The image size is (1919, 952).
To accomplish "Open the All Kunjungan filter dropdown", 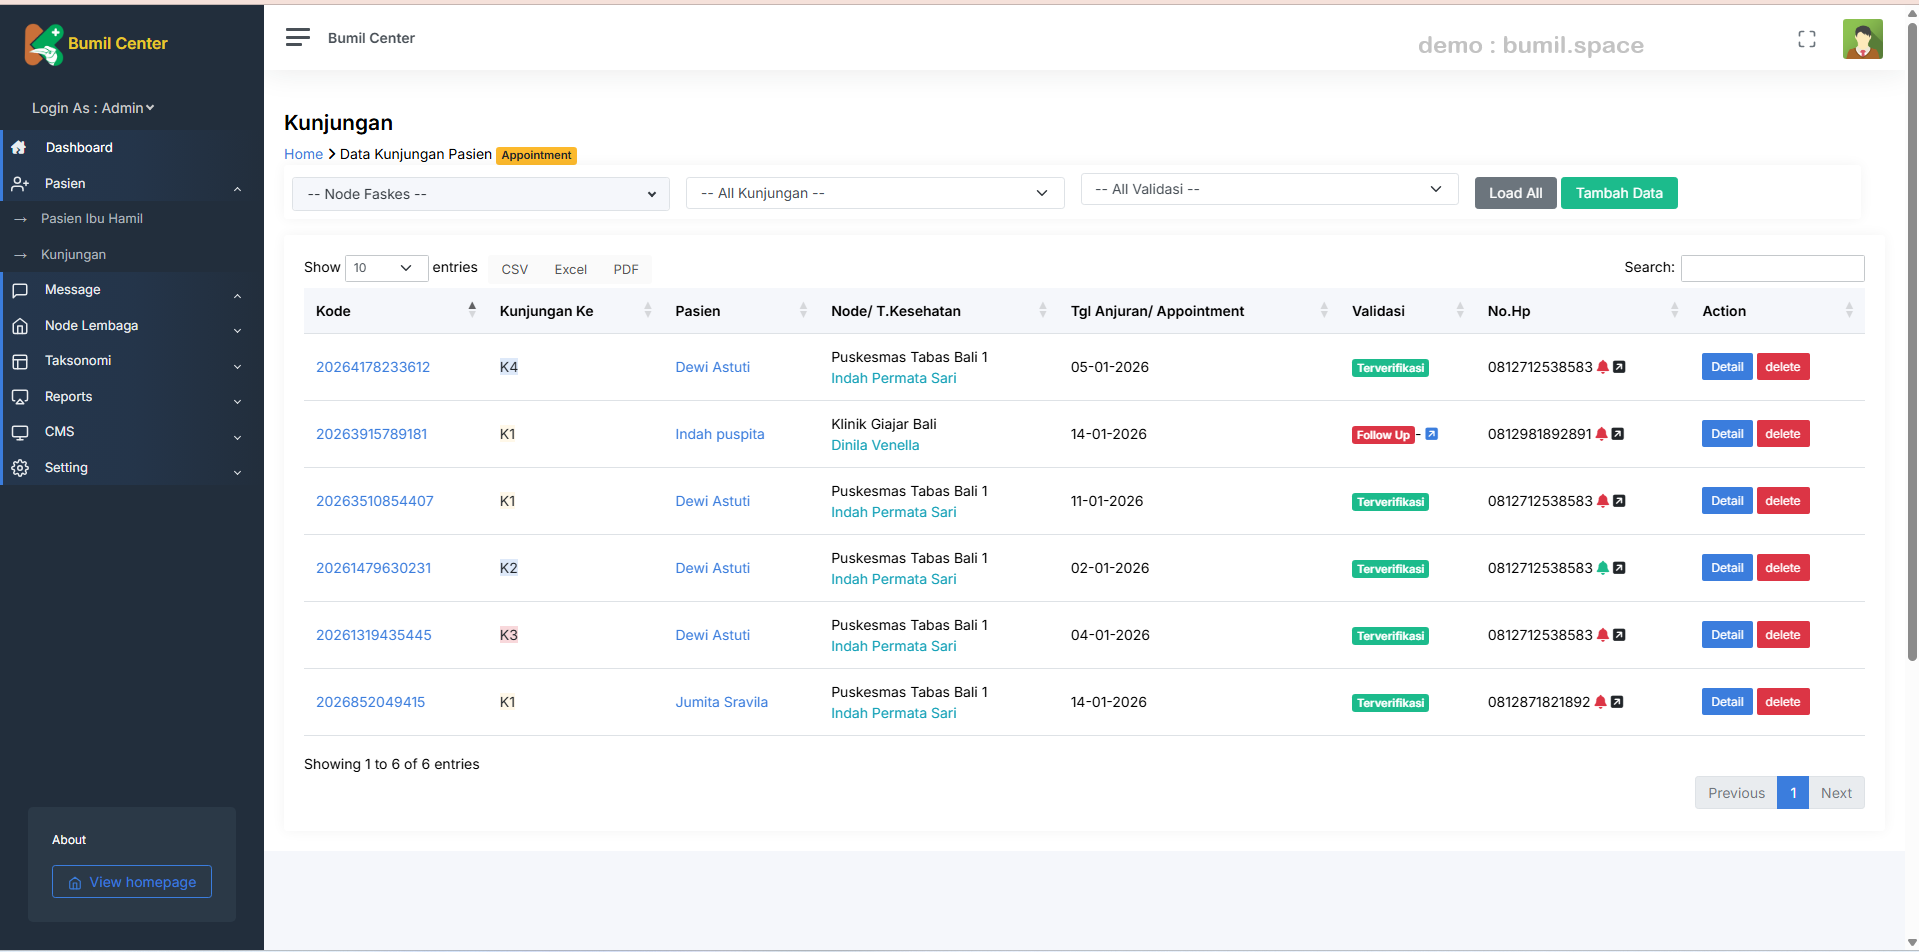I will coord(874,193).
